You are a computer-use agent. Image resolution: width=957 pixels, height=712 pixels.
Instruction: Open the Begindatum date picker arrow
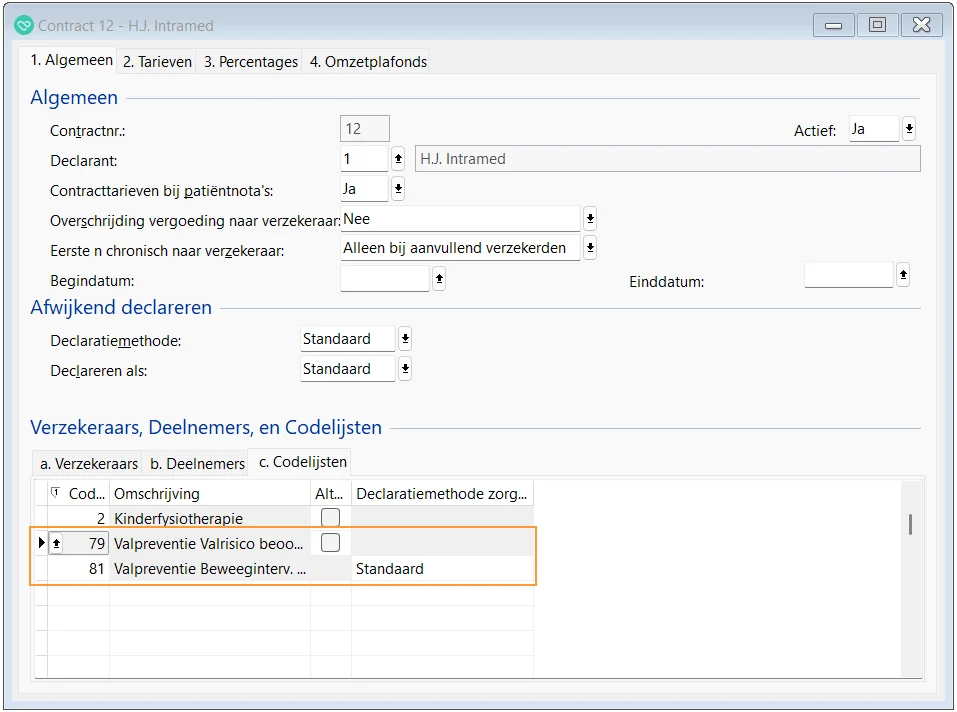coord(438,280)
